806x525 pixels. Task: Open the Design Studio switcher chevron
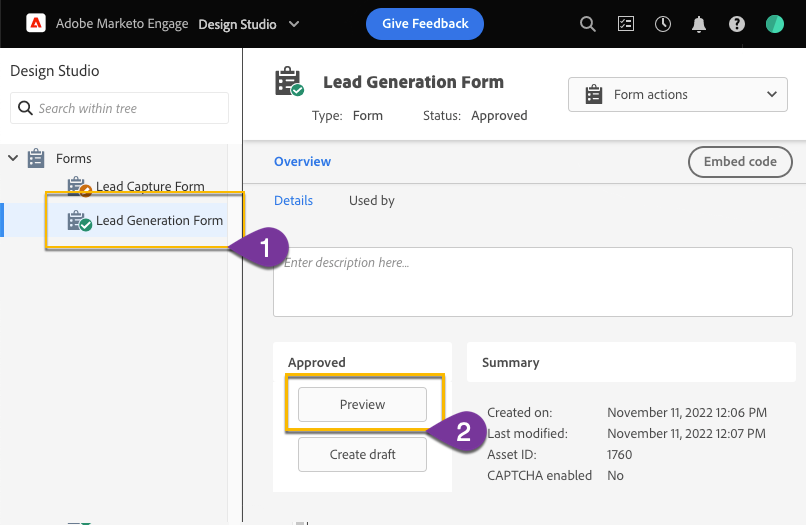click(x=294, y=24)
